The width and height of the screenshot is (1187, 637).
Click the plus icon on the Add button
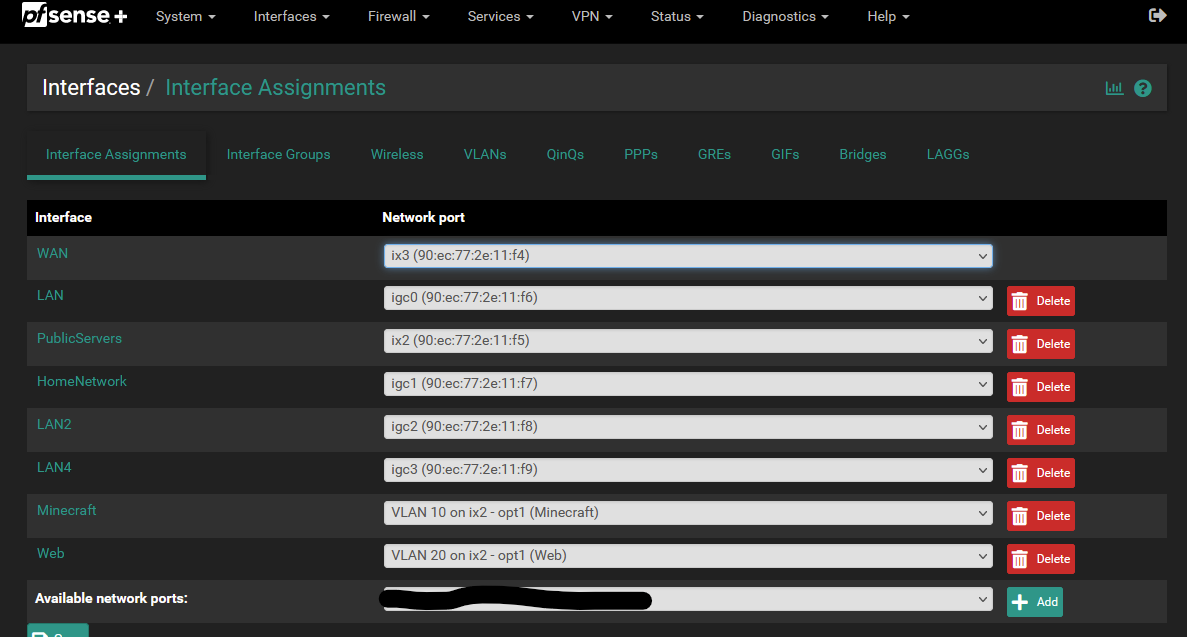pos(1020,602)
